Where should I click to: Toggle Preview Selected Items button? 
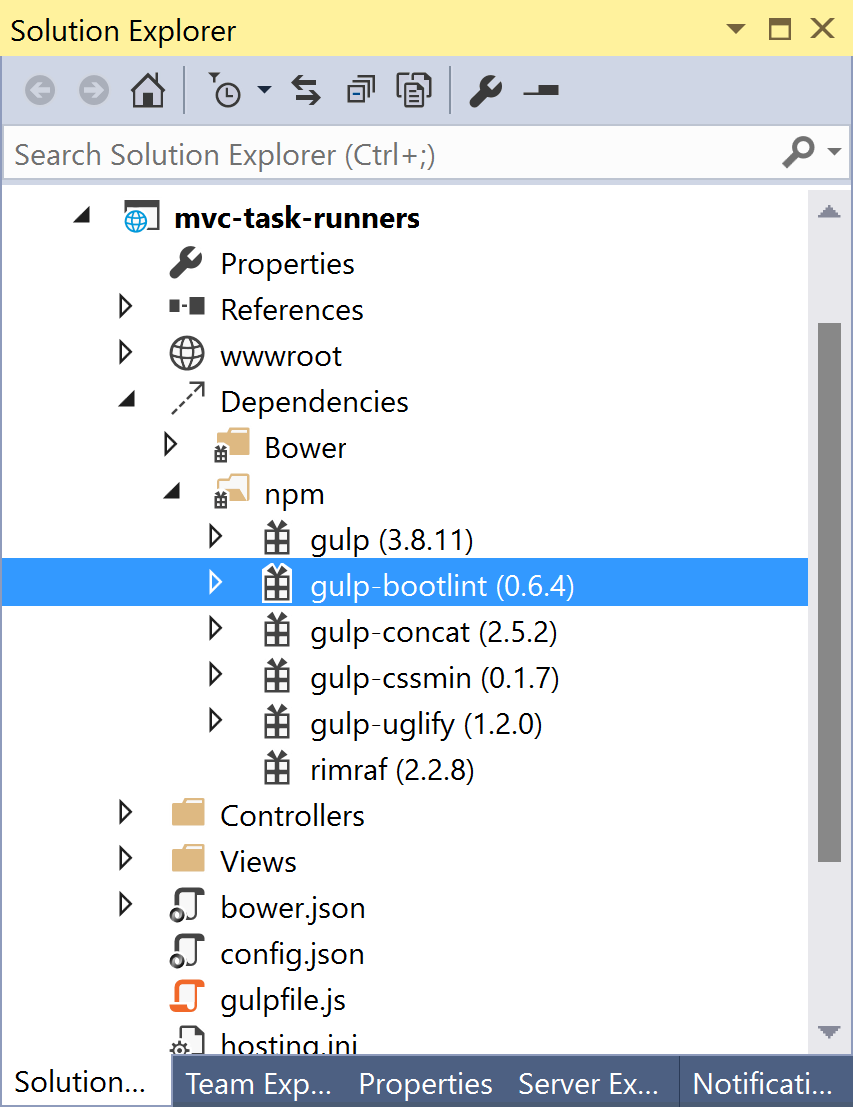(541, 91)
